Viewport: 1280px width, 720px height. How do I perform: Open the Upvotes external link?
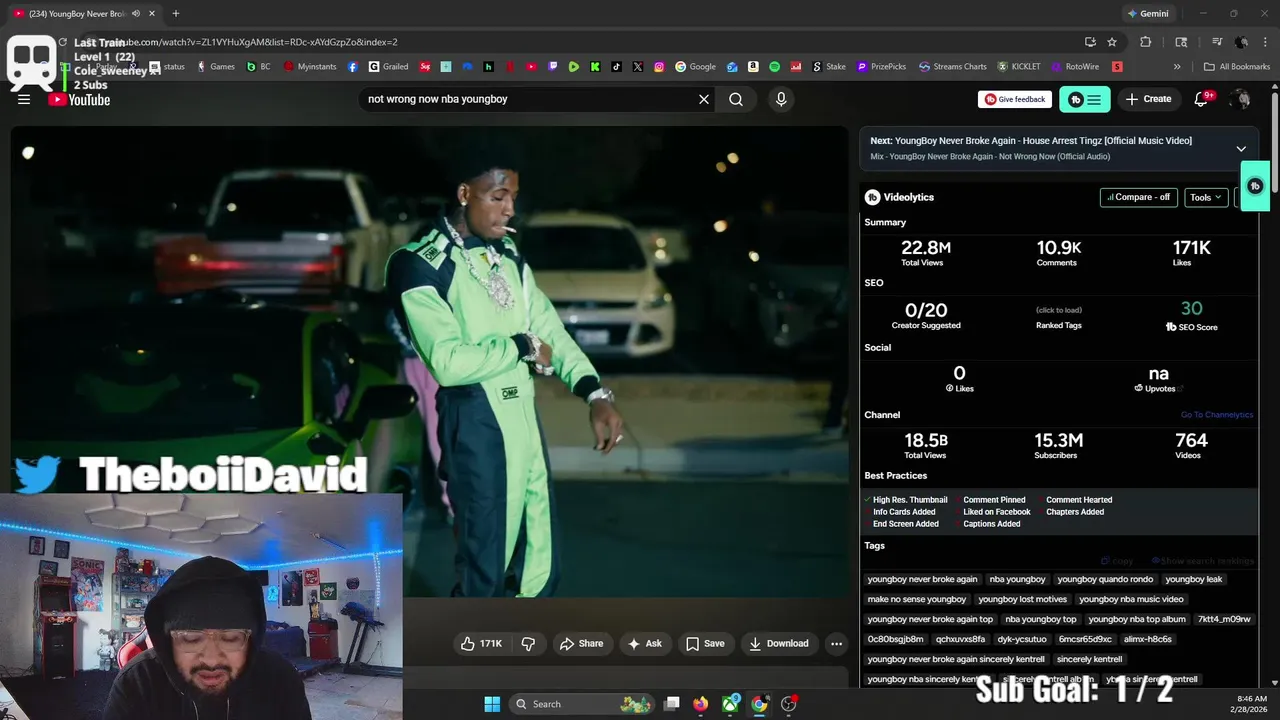click(1159, 388)
